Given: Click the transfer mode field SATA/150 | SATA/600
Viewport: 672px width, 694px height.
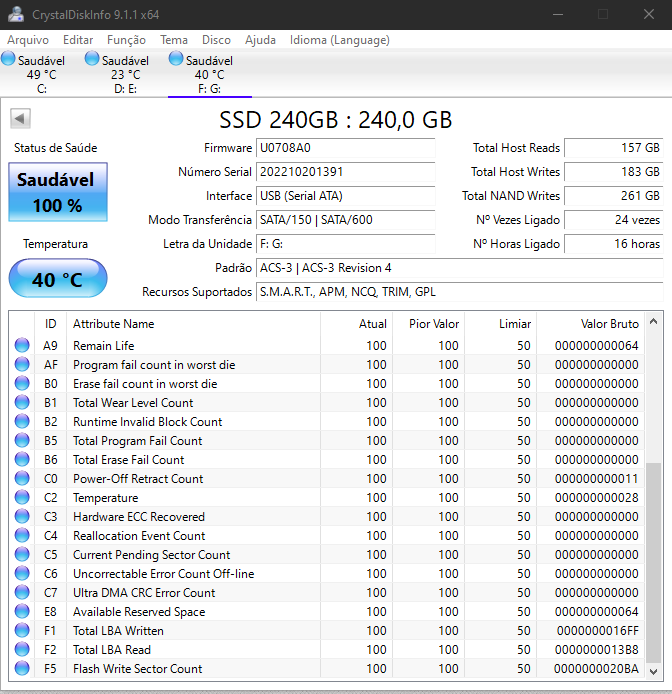Looking at the screenshot, I should click(x=345, y=220).
